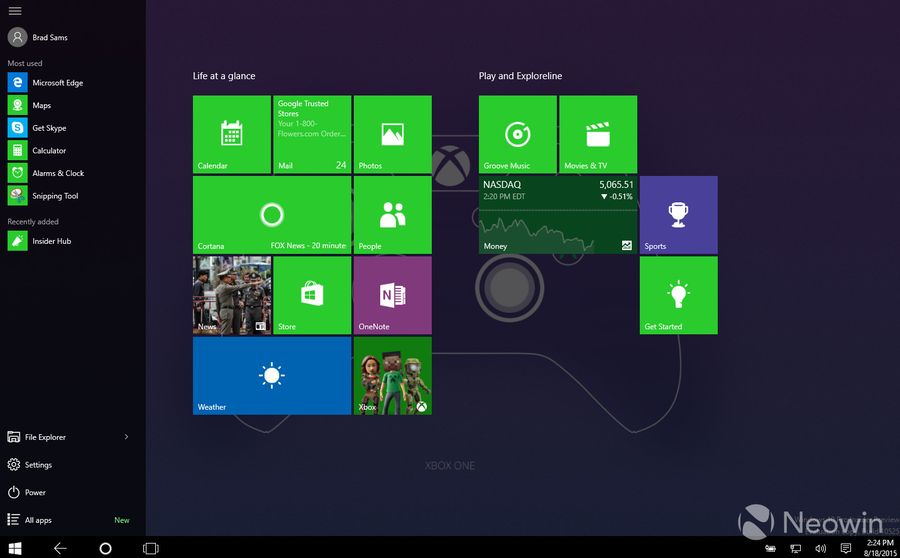This screenshot has height=558, width=900.
Task: Open the hamburger menu at top left
Action: click(x=15, y=11)
